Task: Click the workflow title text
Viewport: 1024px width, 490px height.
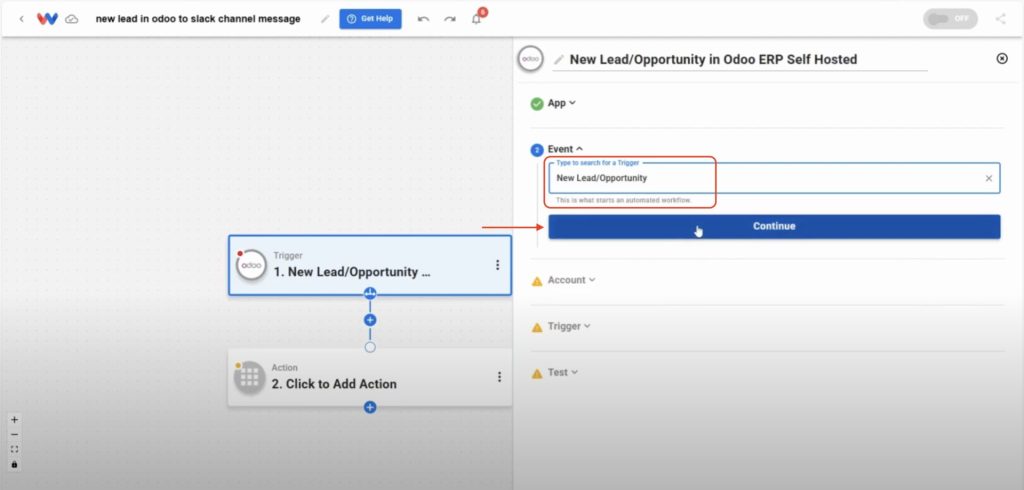Action: [198, 19]
